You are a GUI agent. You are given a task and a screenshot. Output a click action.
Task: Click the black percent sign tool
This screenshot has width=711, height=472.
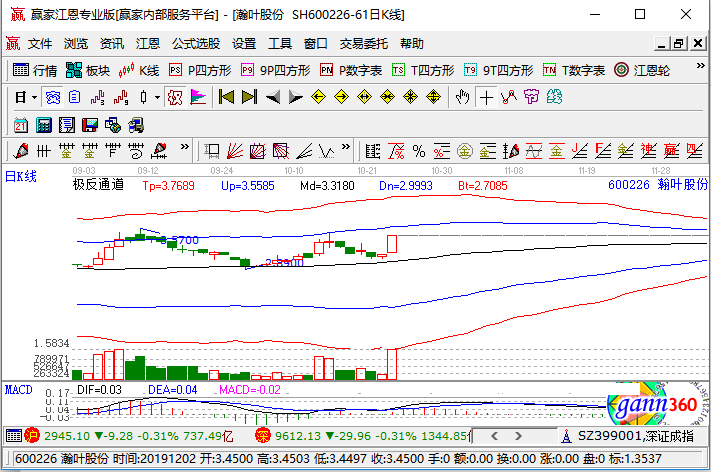pyautogui.click(x=419, y=151)
